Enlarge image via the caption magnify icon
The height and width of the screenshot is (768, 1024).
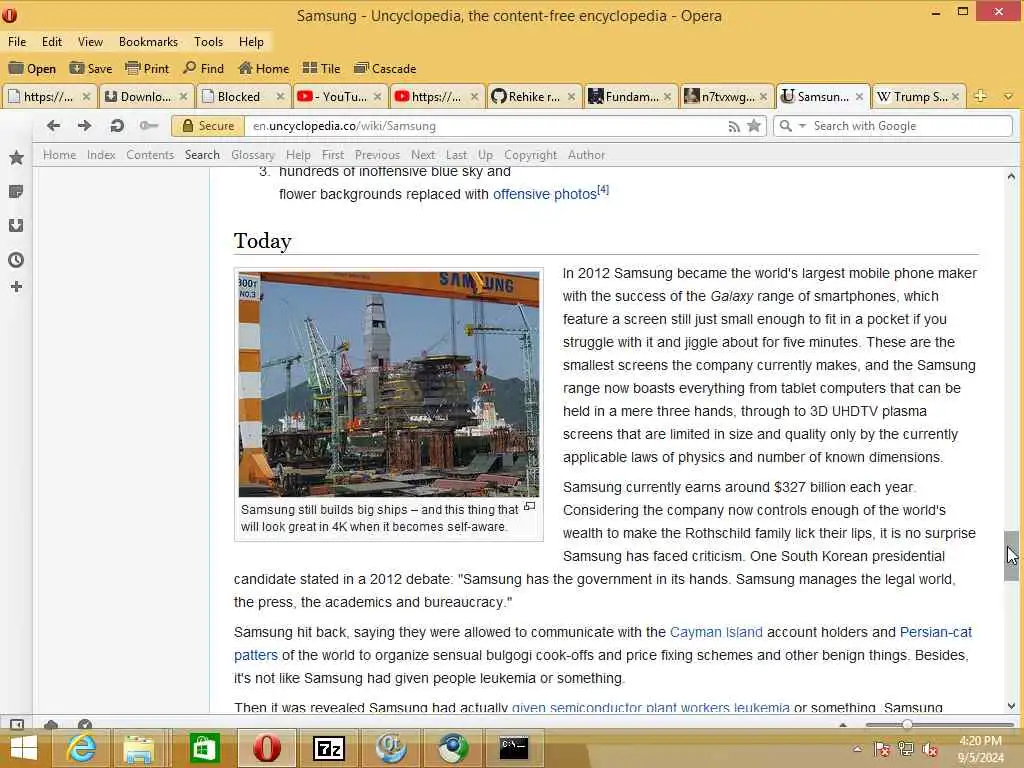530,506
